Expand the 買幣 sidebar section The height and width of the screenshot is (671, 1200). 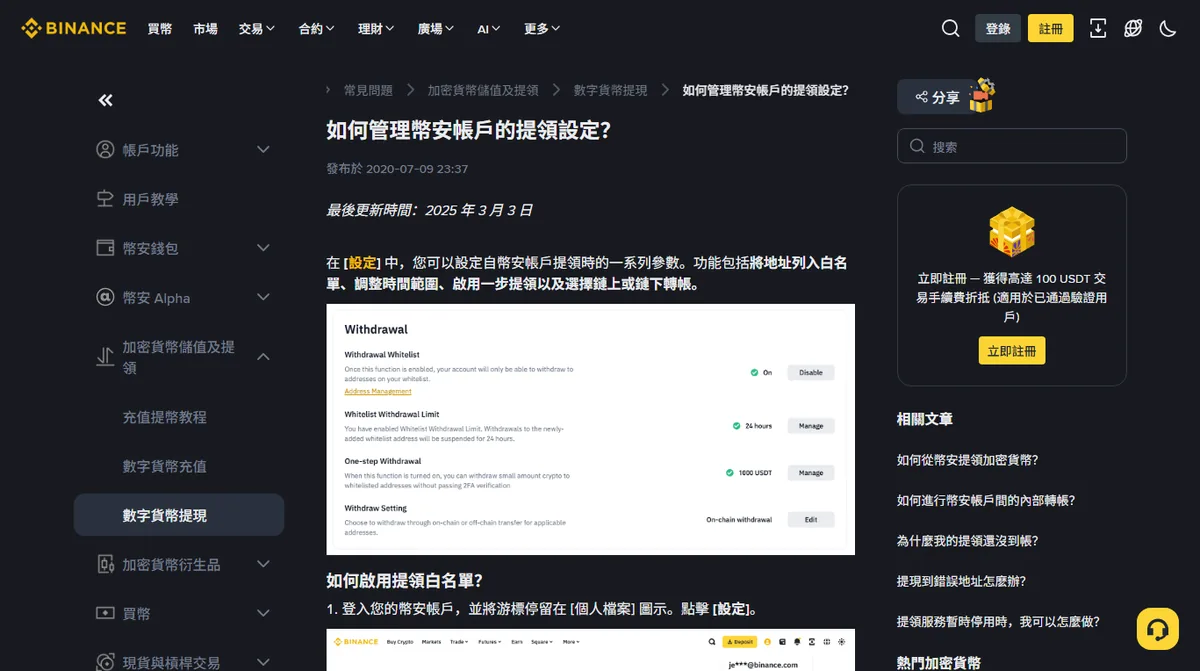tap(263, 613)
